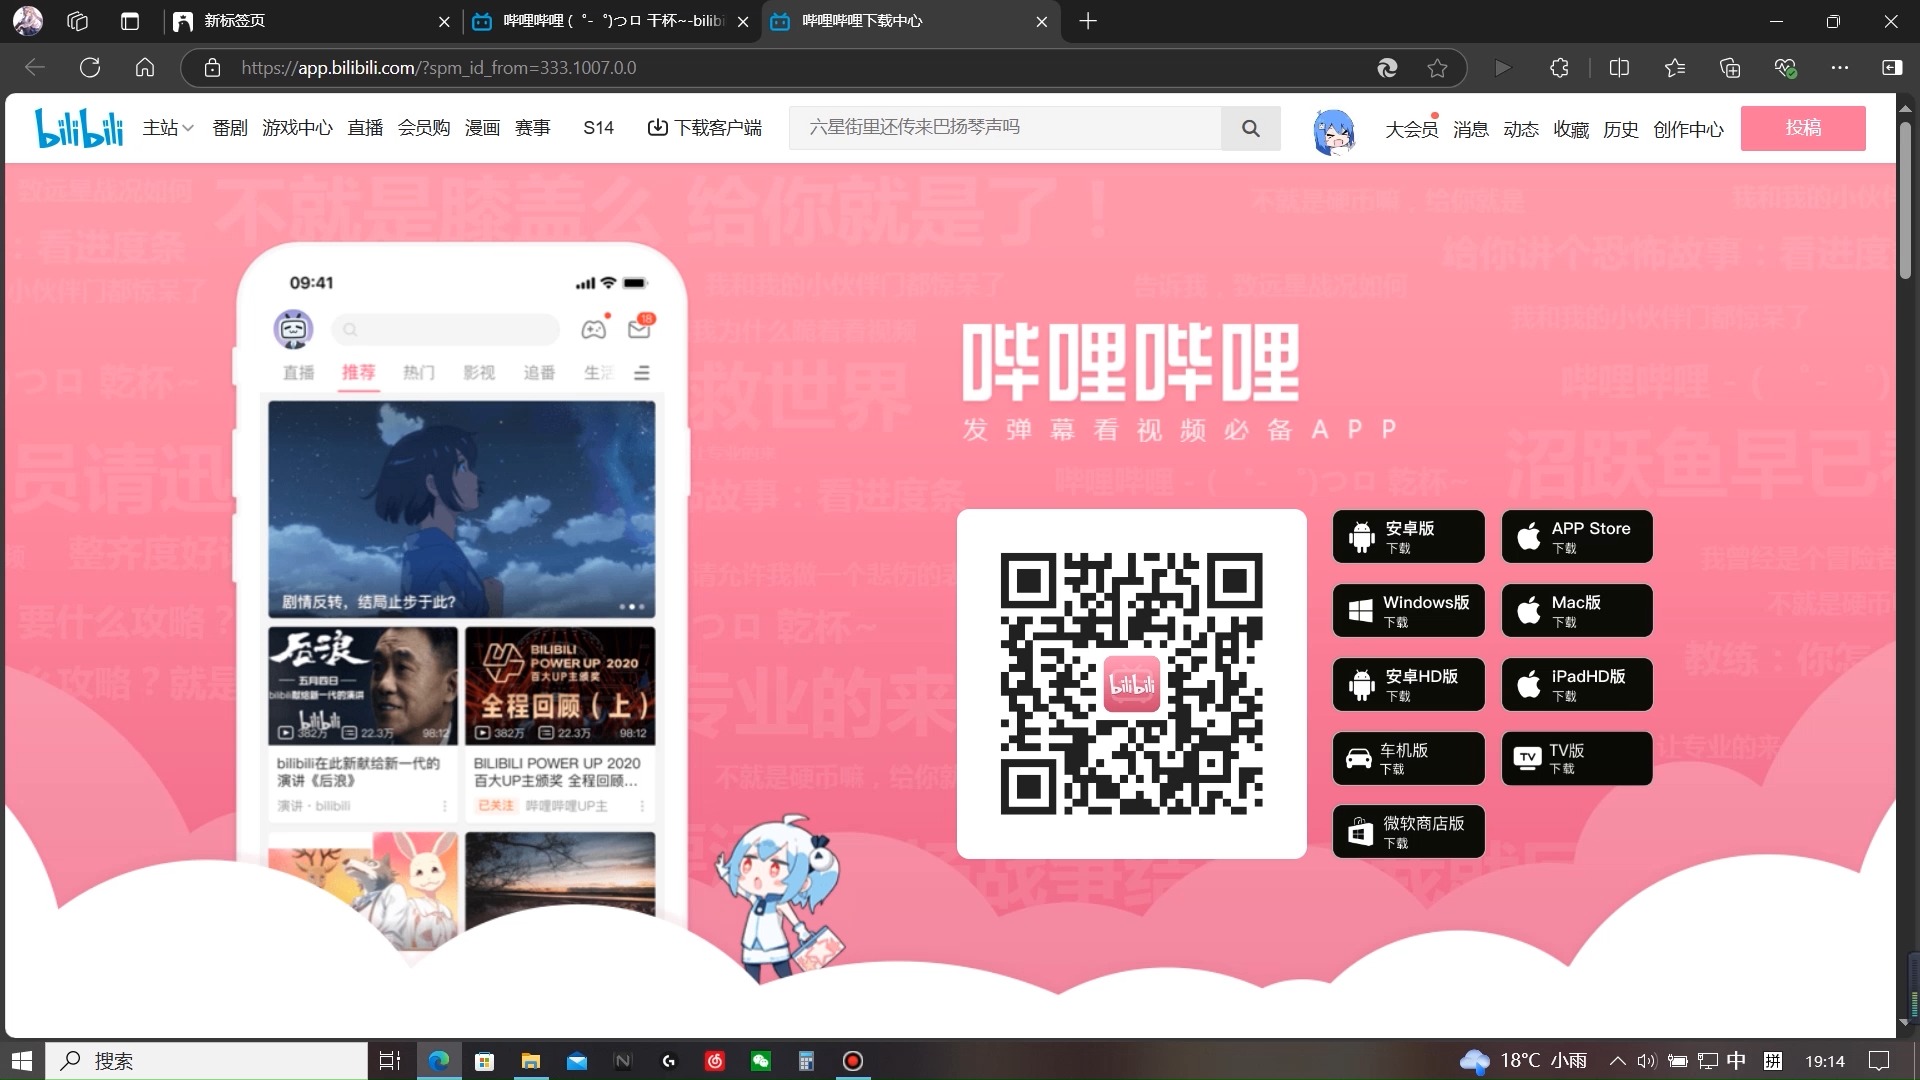1920x1080 pixels.
Task: Expand the 大会员 menu expander
Action: (x=1412, y=127)
